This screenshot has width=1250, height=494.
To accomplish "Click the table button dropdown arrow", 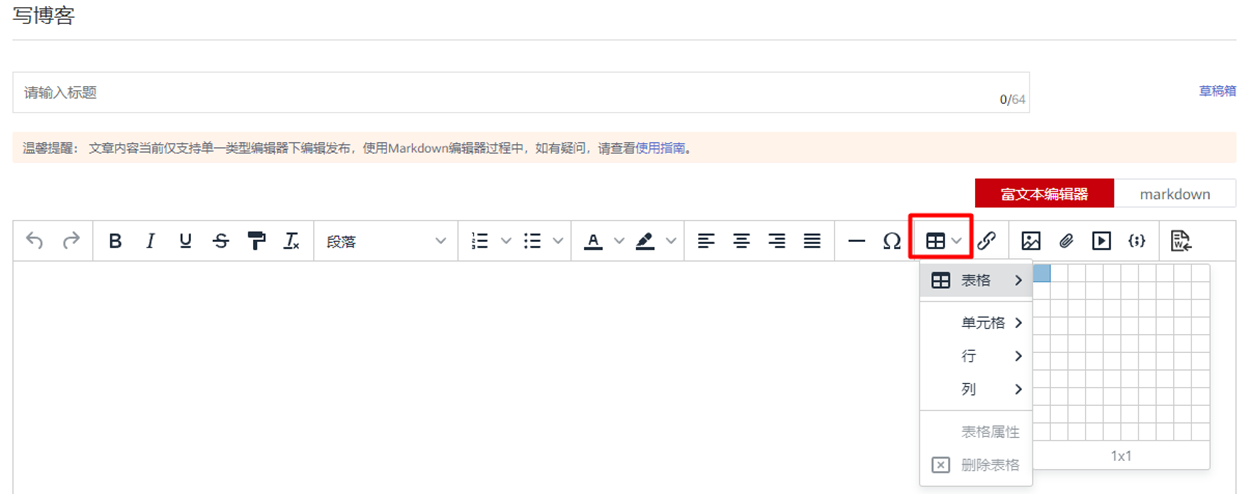I will click(957, 241).
